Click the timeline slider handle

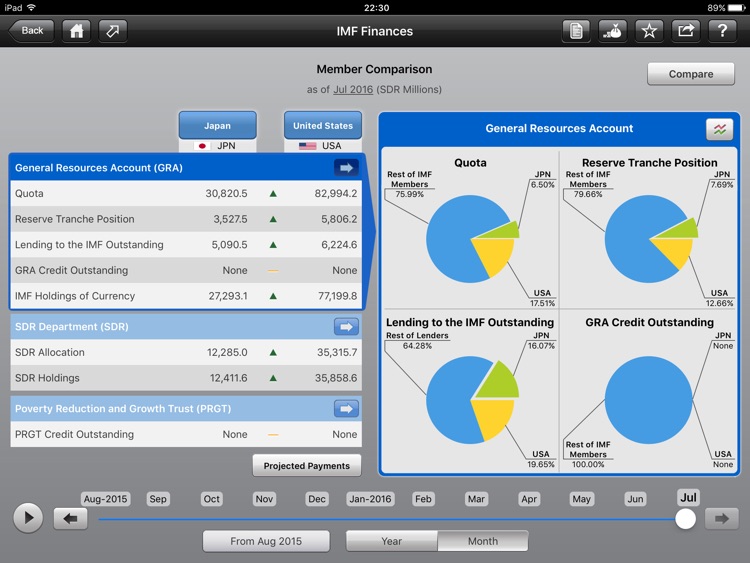click(685, 519)
